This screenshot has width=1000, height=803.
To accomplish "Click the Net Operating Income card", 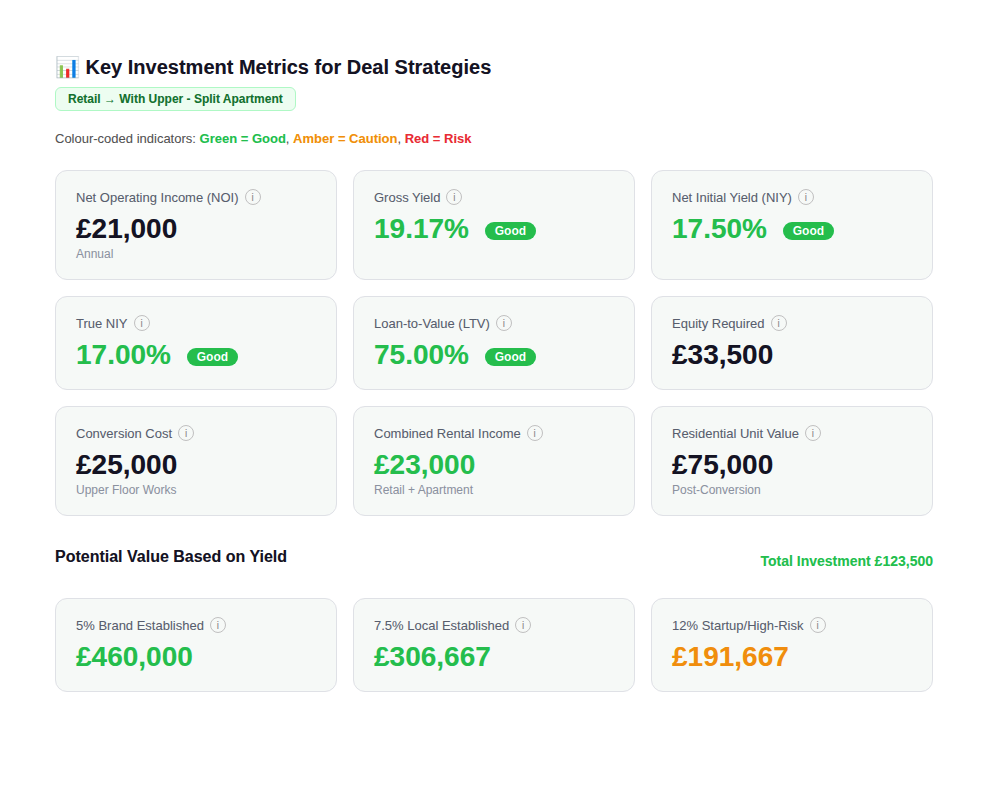I will tap(196, 225).
